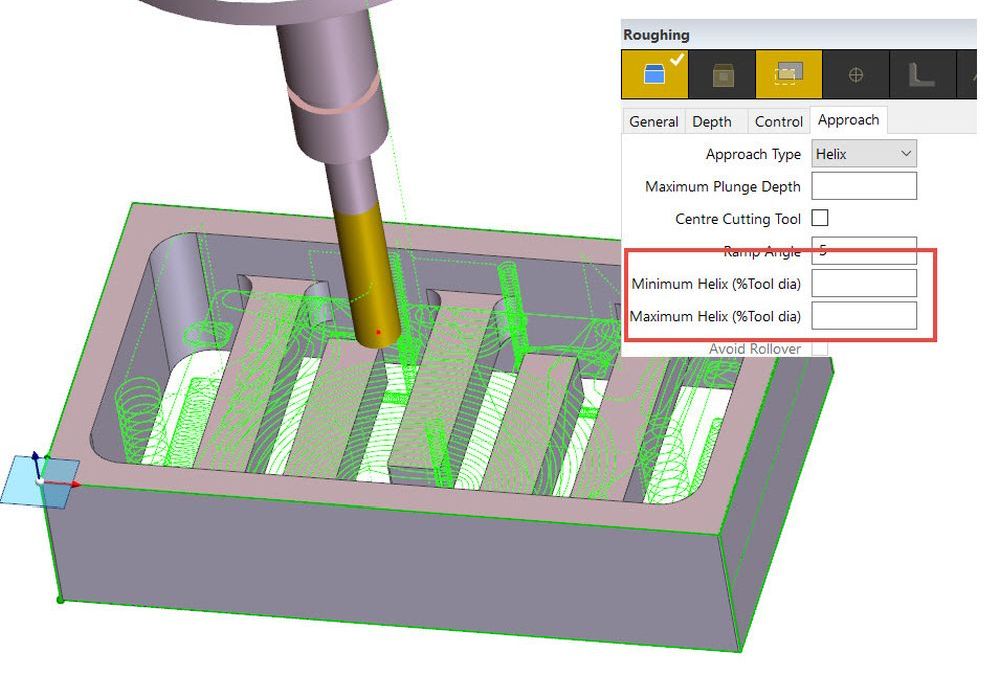Screen dimensions: 1000x676
Task: Toggle the Avoid Rollover checkbox
Action: click(x=820, y=348)
